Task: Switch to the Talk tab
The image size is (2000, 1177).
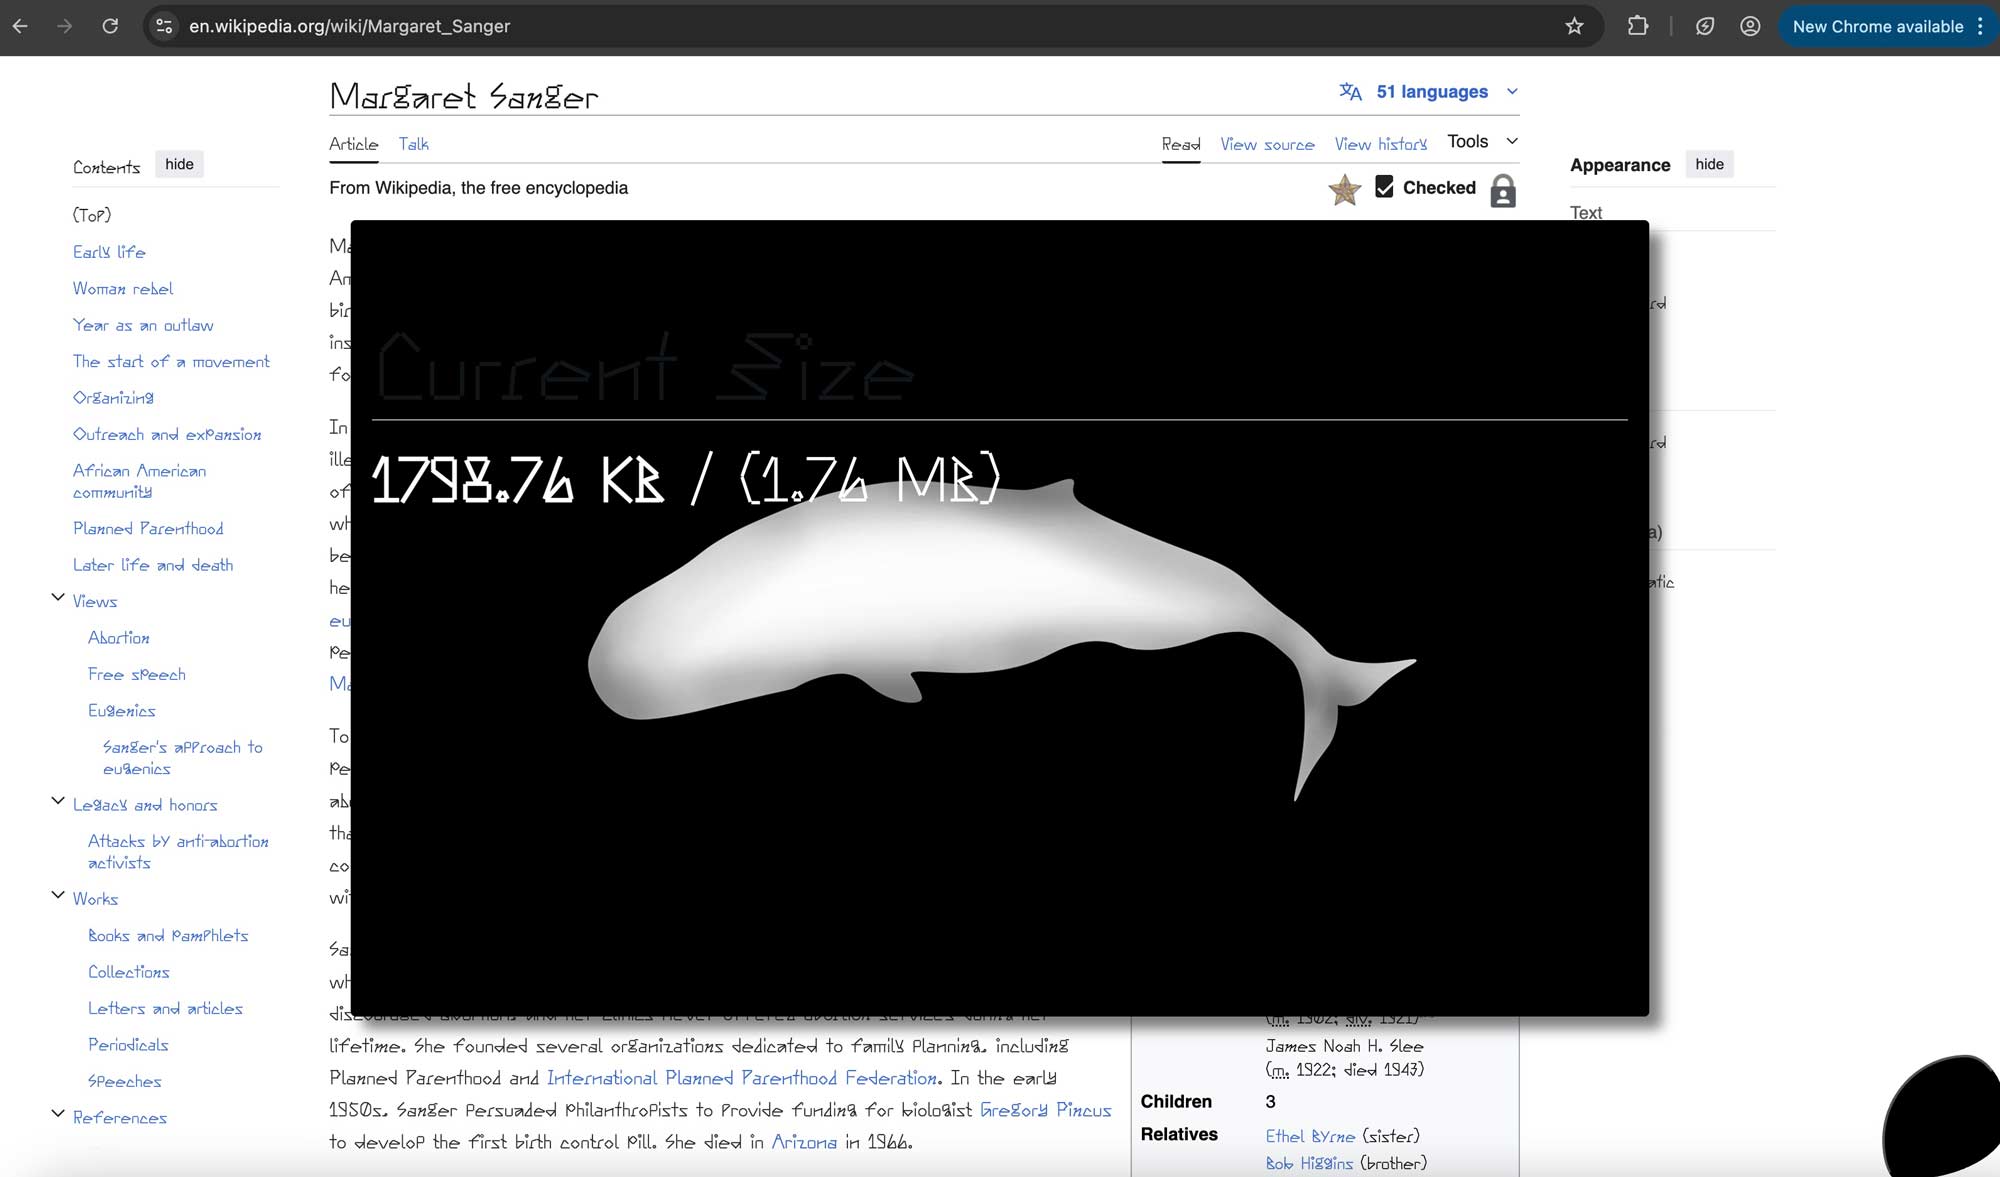Action: pyautogui.click(x=413, y=144)
